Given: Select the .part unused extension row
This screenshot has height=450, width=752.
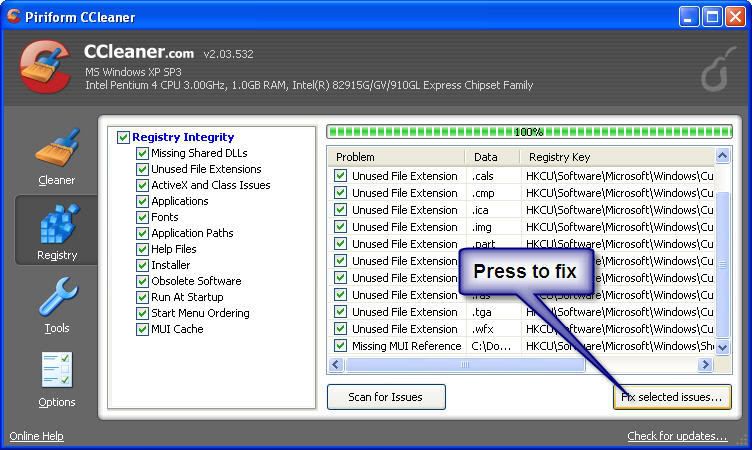Looking at the screenshot, I should click(x=522, y=244).
